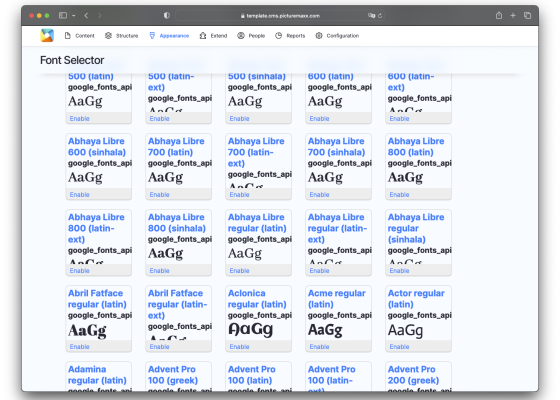560x400 pixels.
Task: Select the Appearance menu item
Action: point(169,36)
